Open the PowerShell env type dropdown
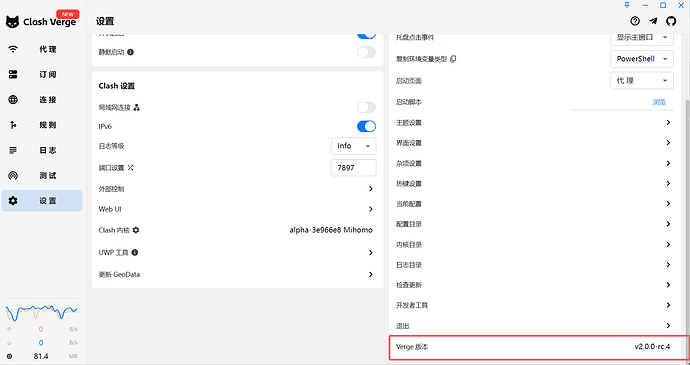 point(642,59)
